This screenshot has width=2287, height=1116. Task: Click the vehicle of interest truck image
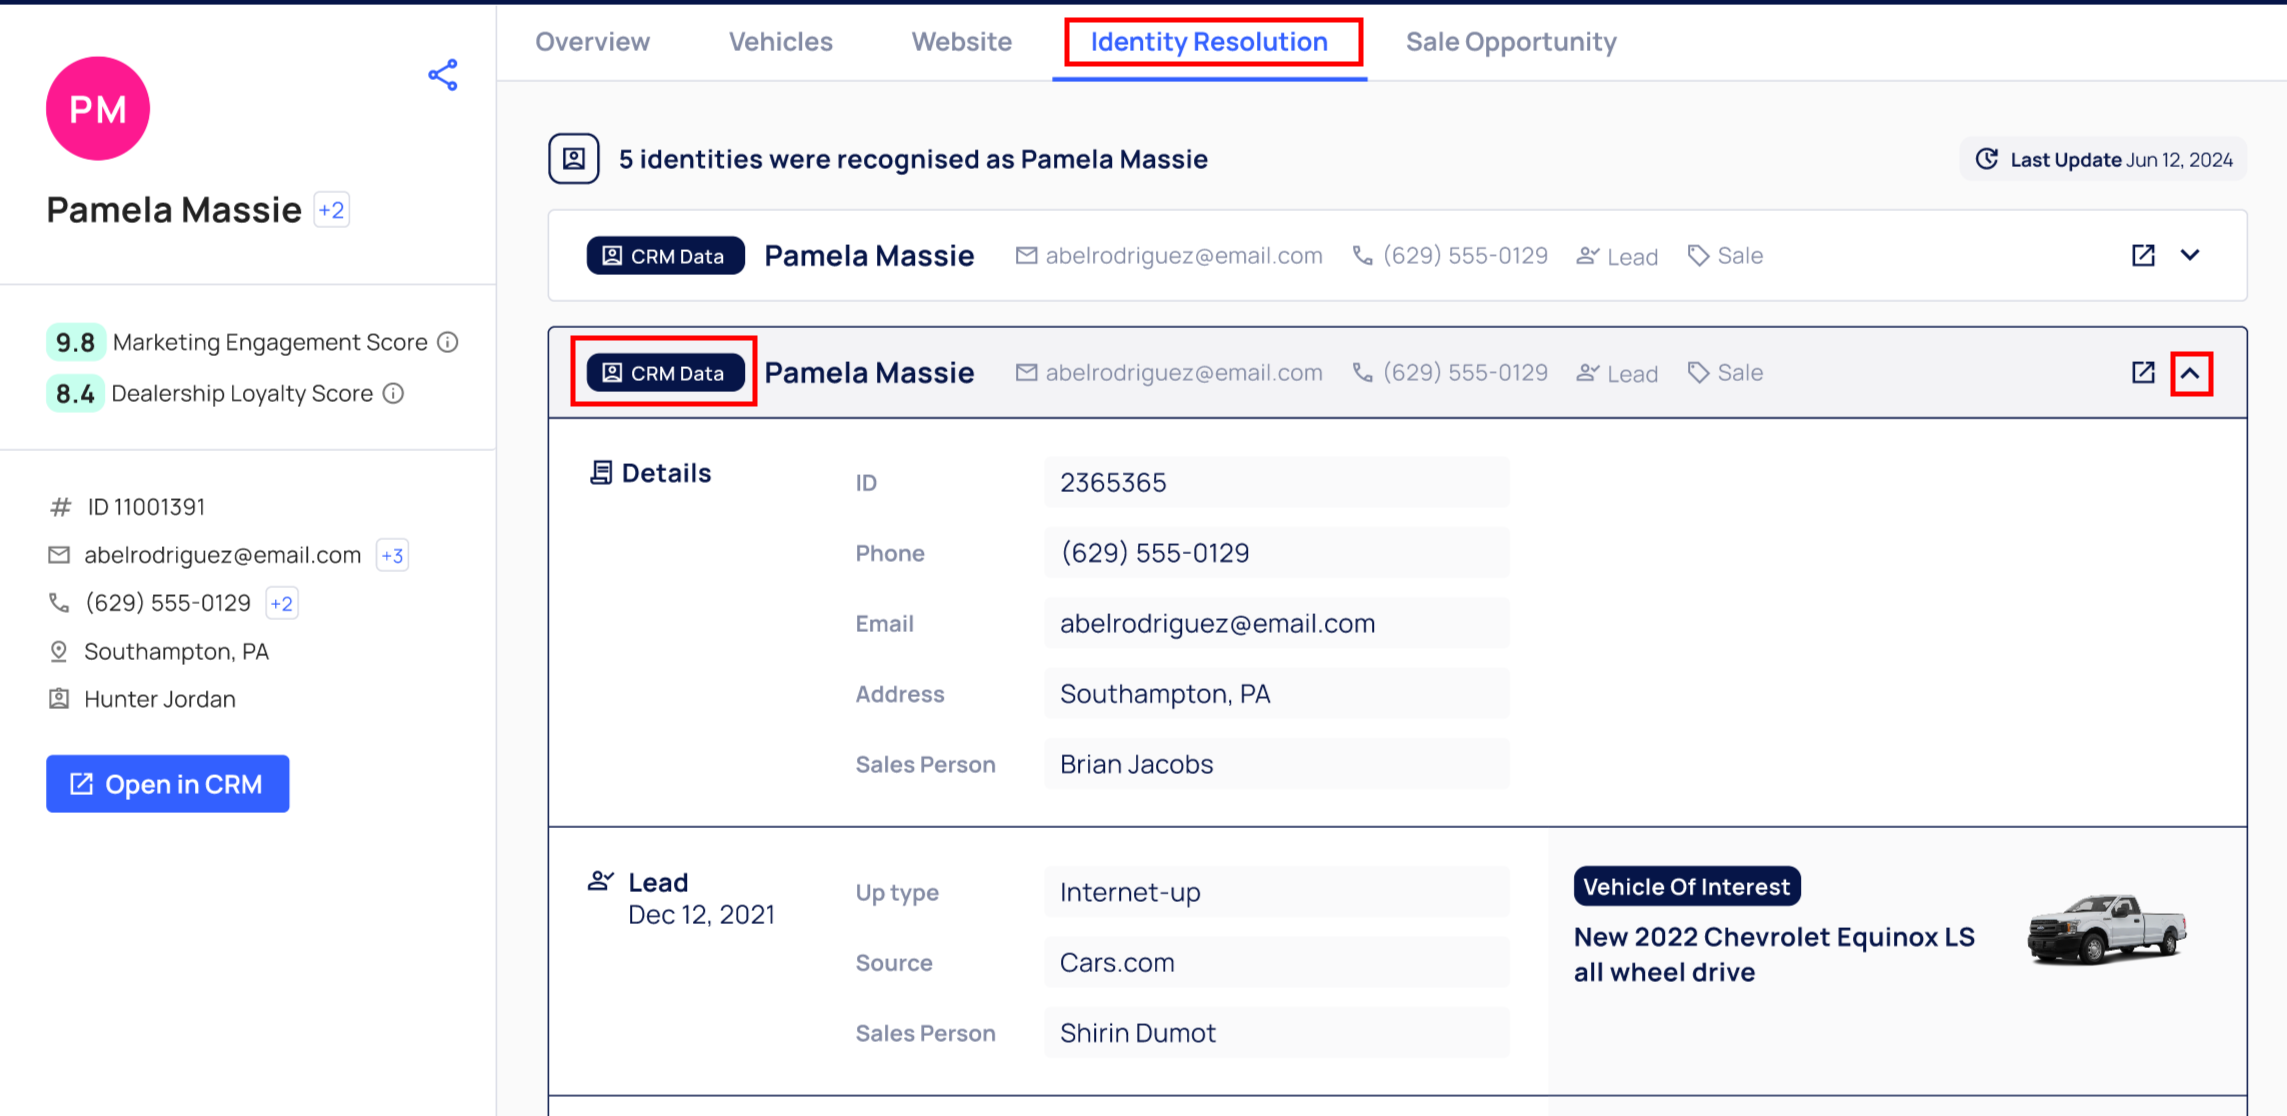pyautogui.click(x=2106, y=929)
